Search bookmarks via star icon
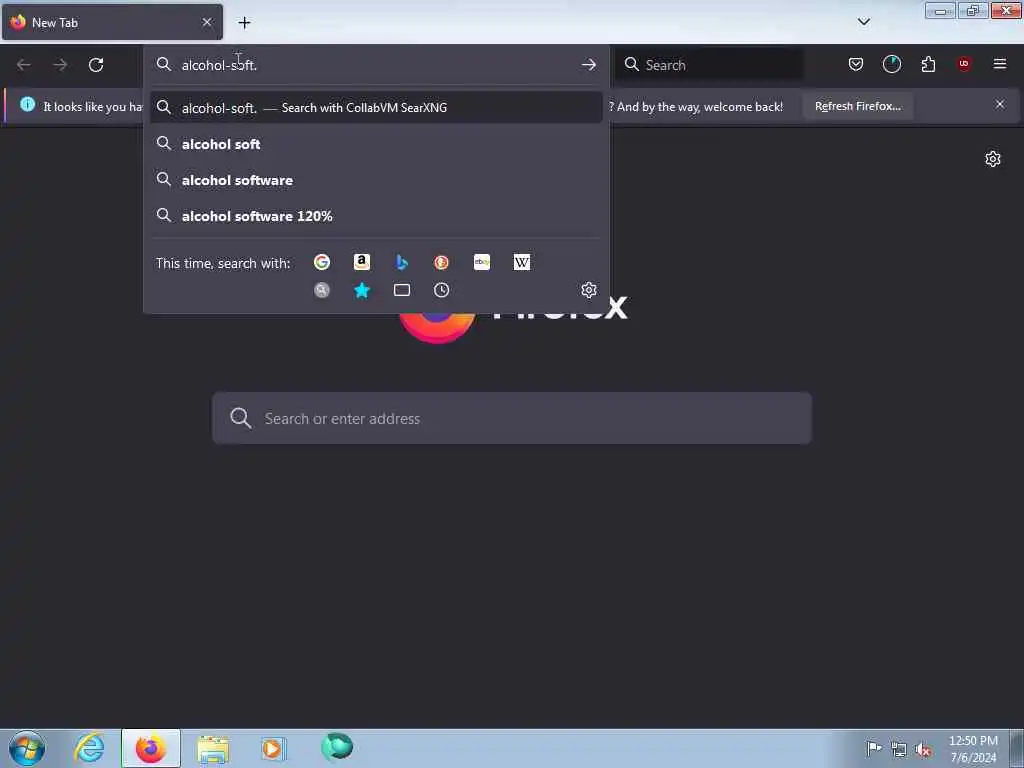This screenshot has width=1024, height=768. click(x=362, y=290)
